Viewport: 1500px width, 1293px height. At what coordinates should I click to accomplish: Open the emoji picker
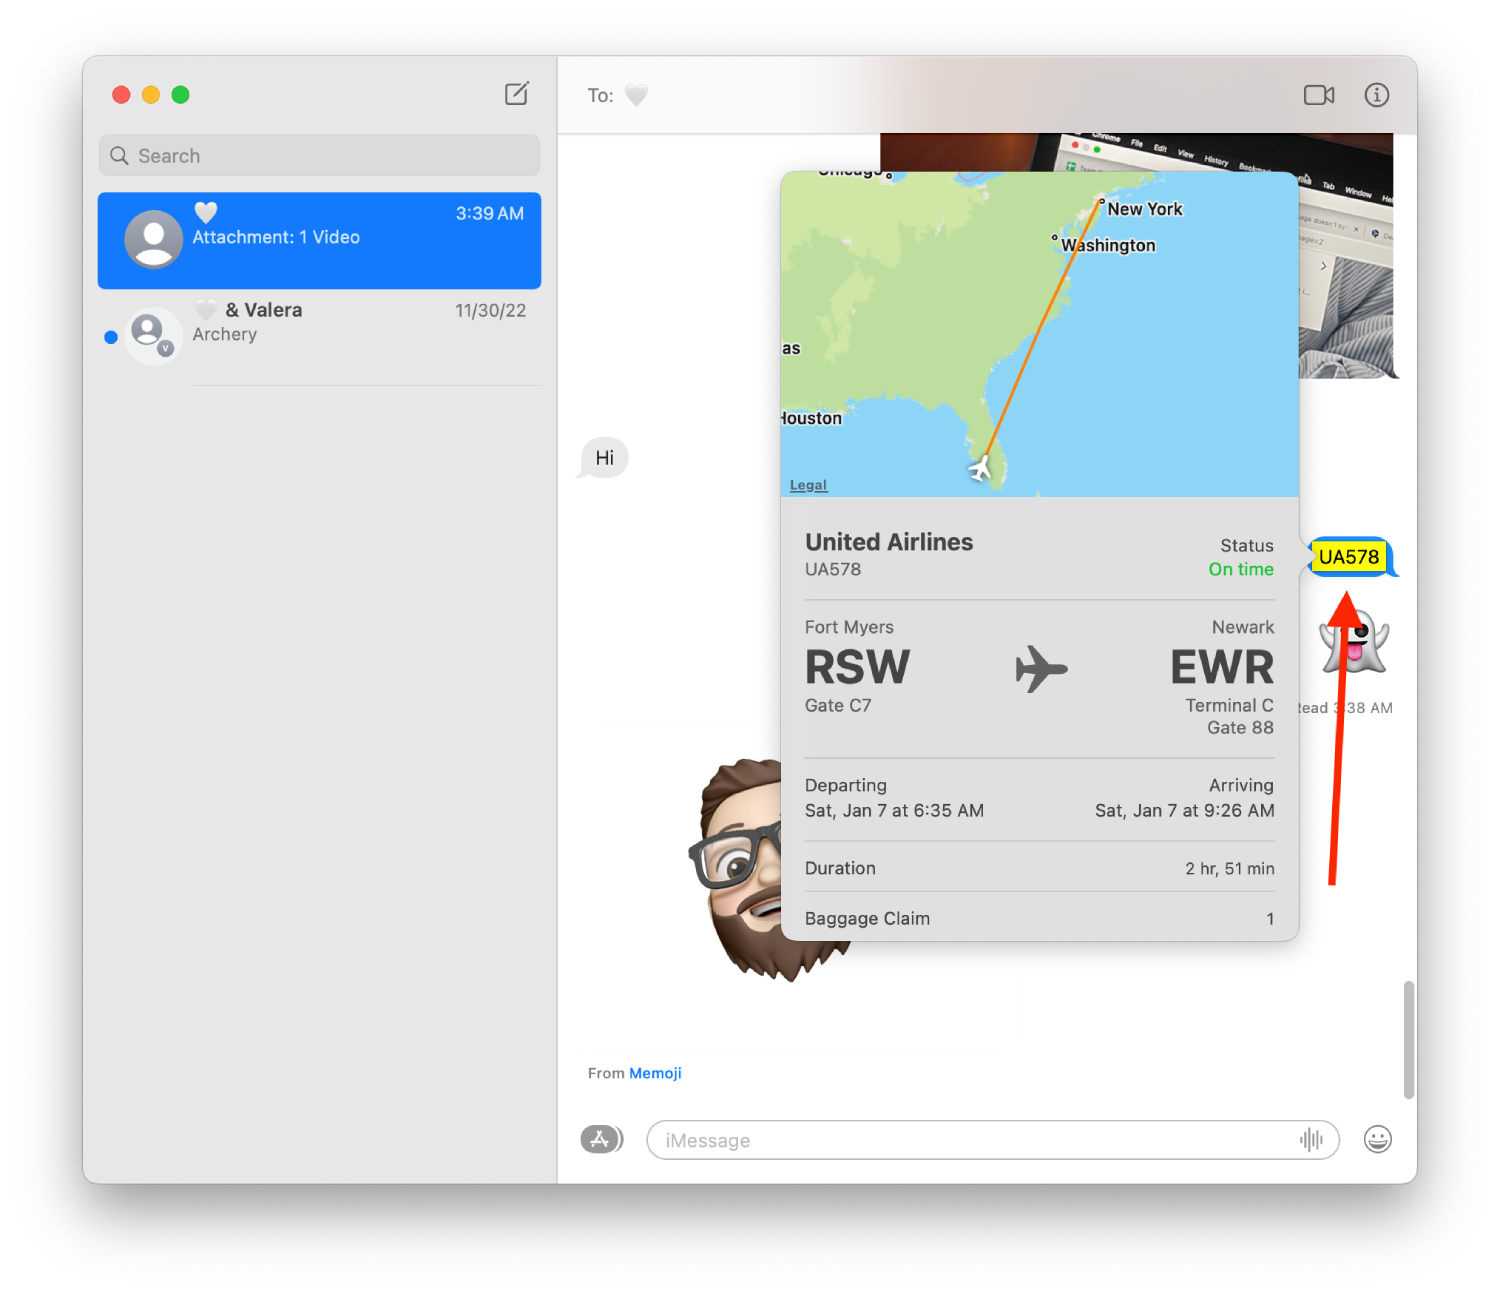[x=1378, y=1139]
